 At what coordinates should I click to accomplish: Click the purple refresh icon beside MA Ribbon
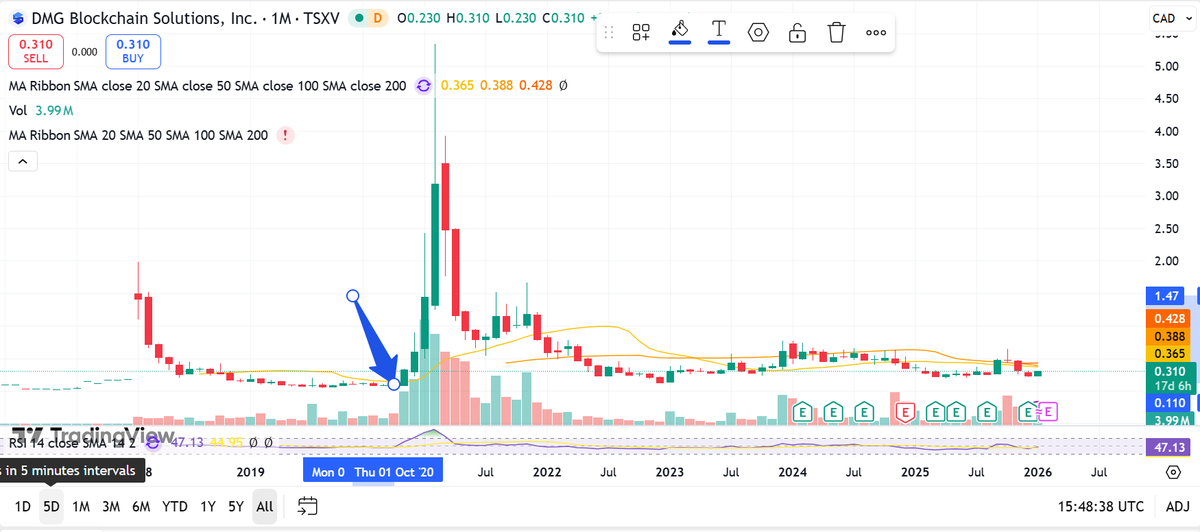point(423,86)
